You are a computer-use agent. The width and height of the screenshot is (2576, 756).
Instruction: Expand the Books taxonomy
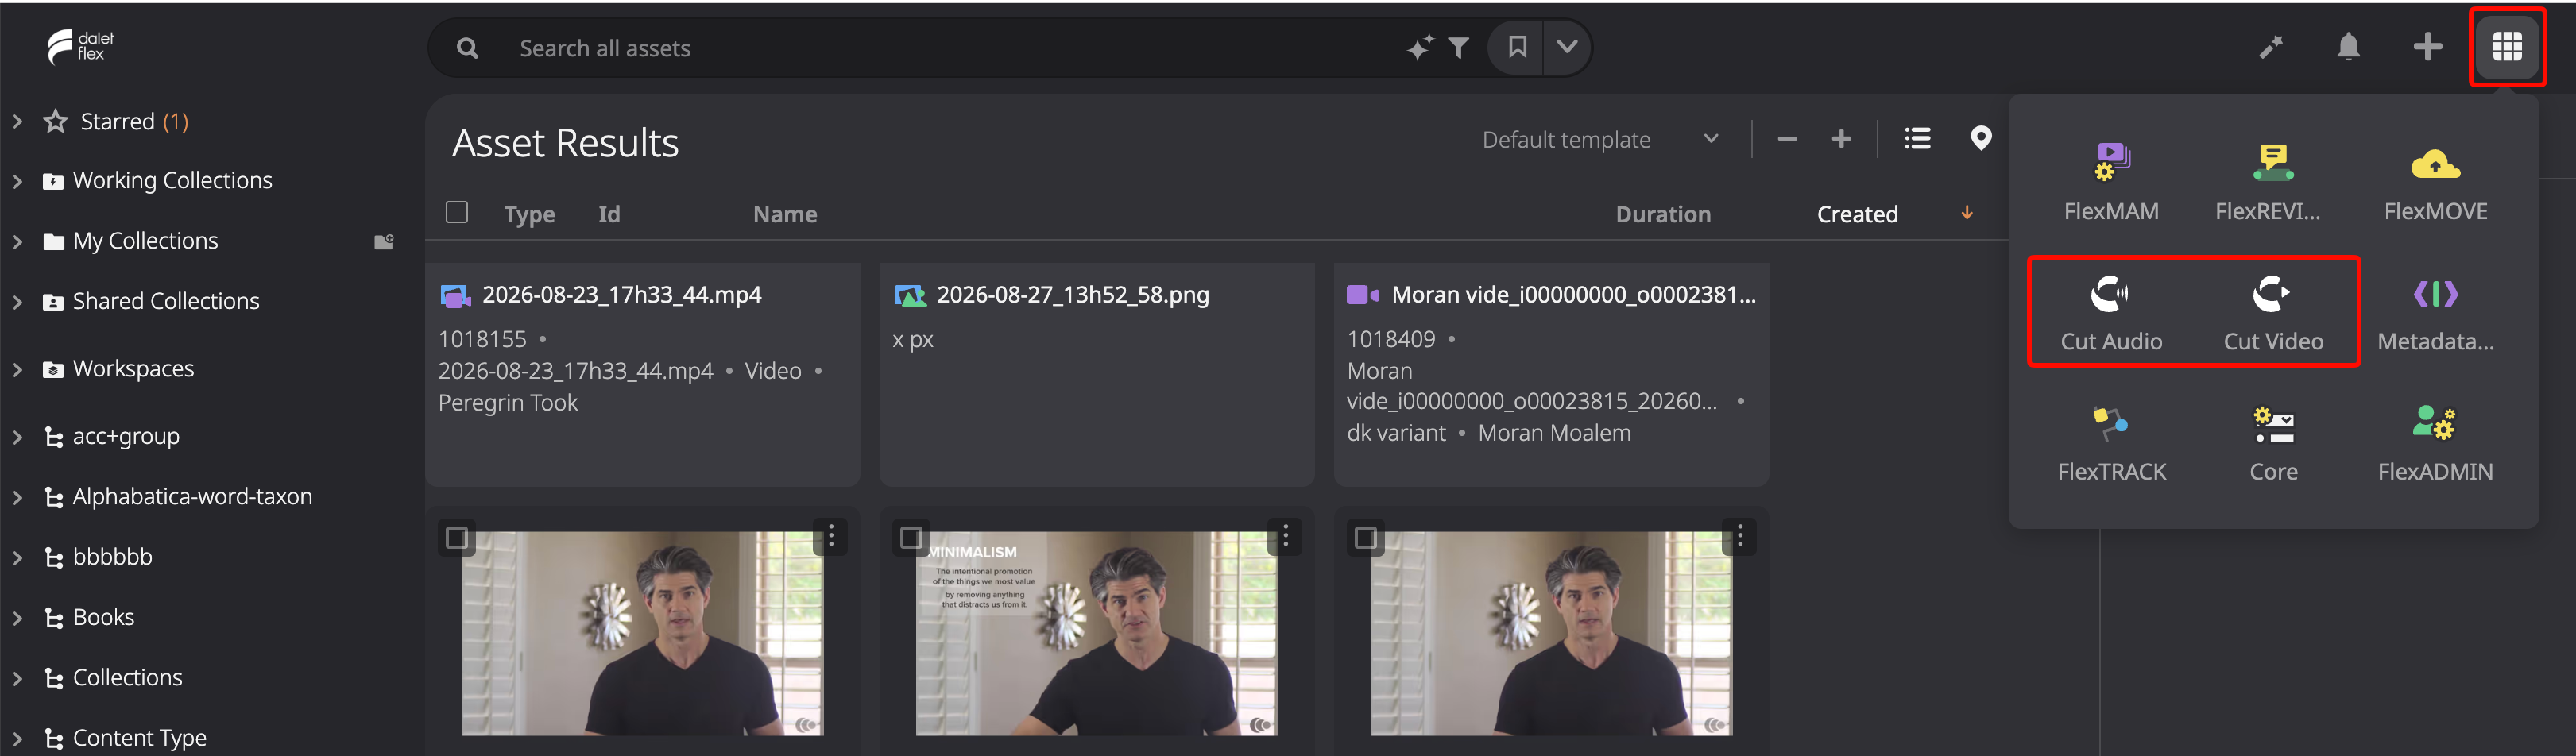click(x=17, y=618)
